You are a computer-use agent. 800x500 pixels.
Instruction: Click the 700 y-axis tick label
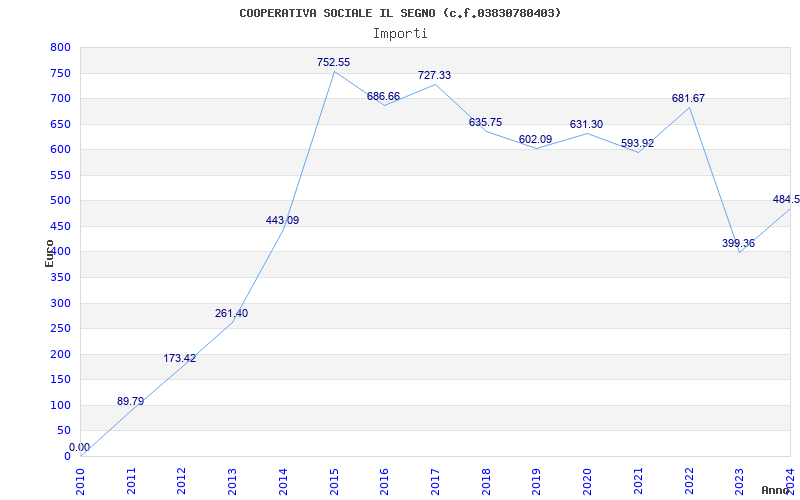click(60, 98)
